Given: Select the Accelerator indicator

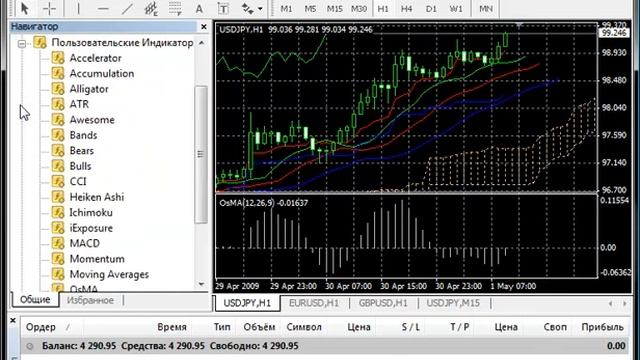Looking at the screenshot, I should click(x=96, y=58).
